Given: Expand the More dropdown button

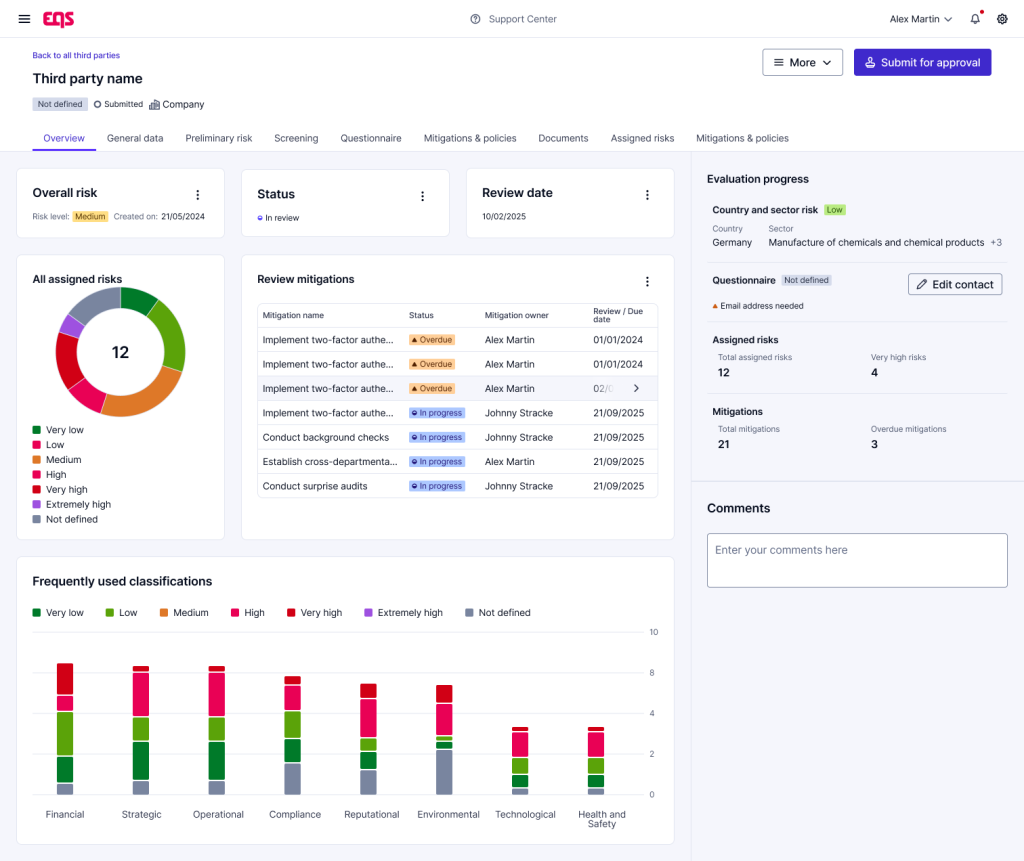Looking at the screenshot, I should tap(802, 62).
